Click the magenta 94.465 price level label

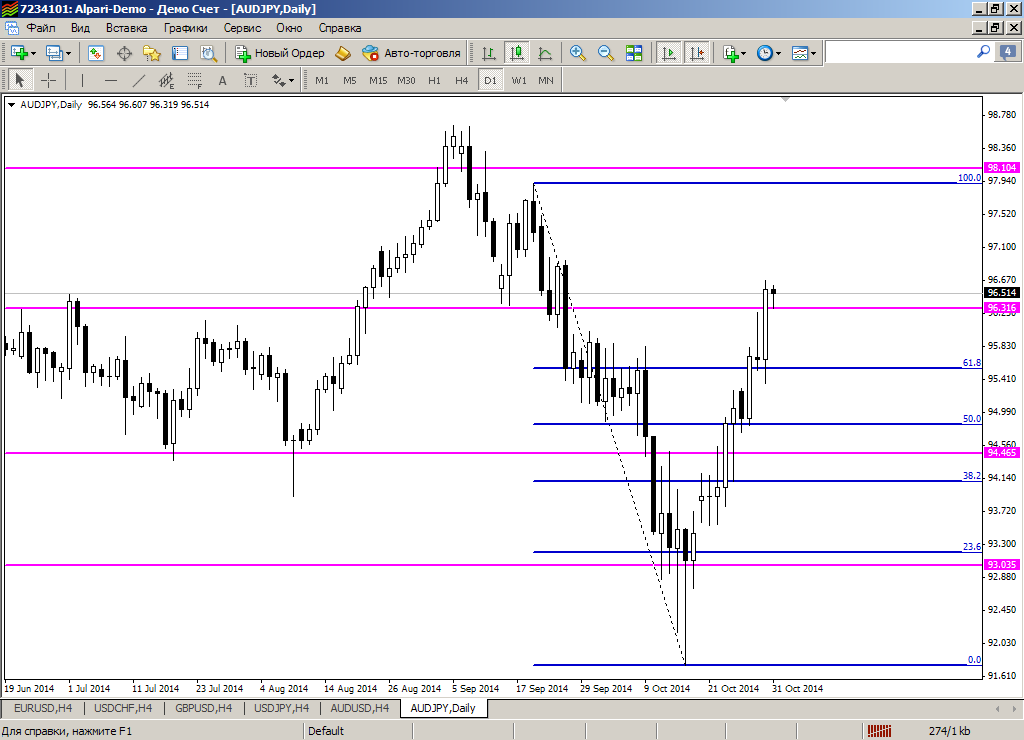point(1001,453)
